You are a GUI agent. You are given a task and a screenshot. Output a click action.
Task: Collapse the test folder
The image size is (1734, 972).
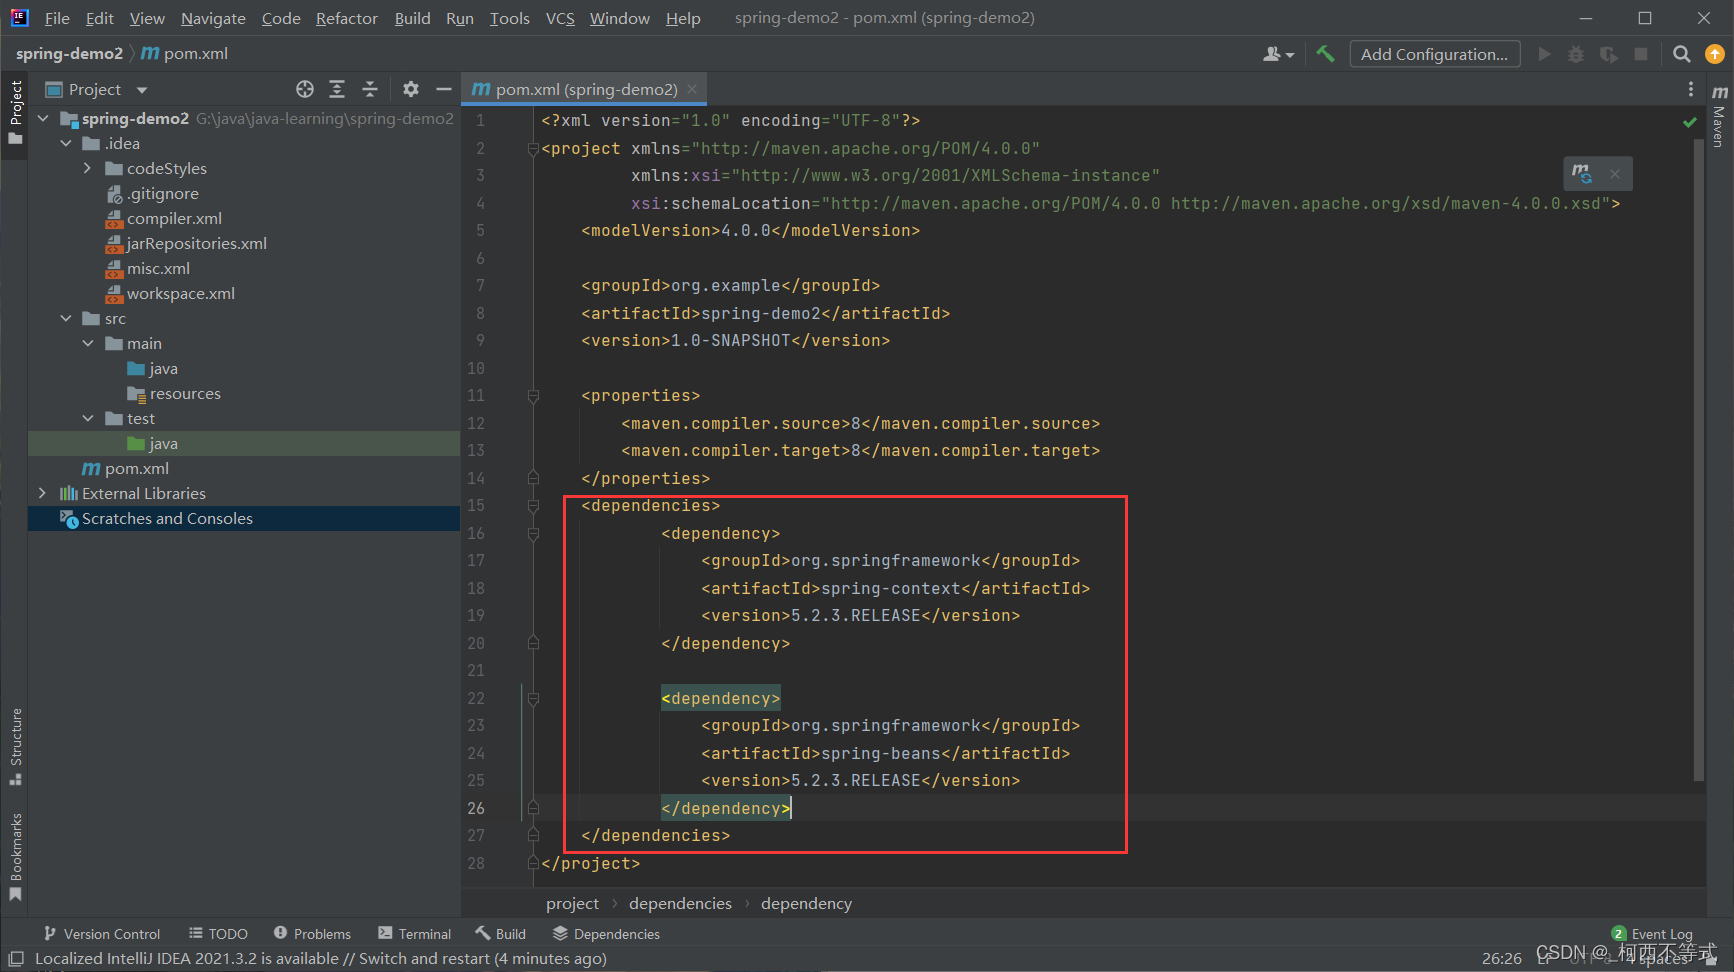tap(88, 418)
